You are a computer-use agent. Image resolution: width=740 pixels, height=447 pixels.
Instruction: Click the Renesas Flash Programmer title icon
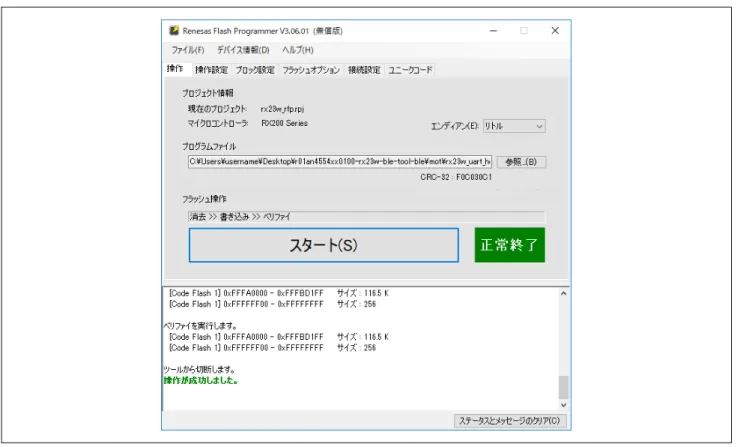coord(174,31)
